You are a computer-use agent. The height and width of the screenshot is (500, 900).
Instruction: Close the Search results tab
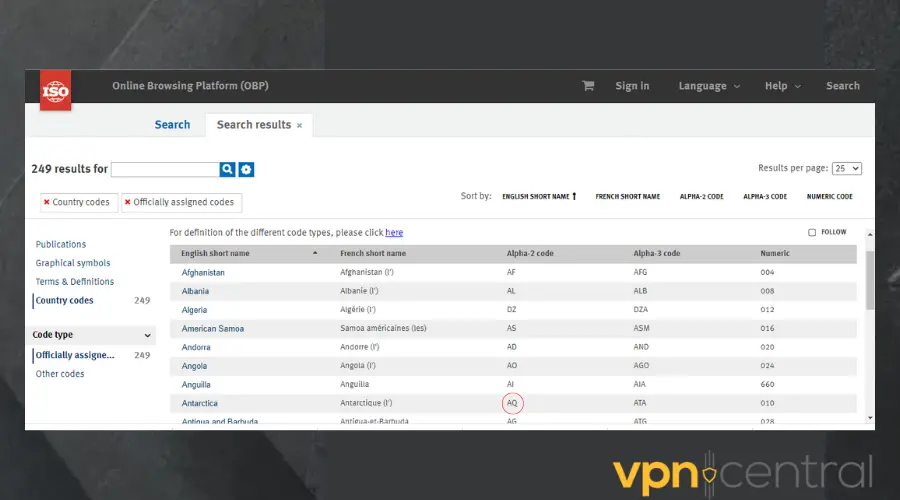click(x=299, y=126)
